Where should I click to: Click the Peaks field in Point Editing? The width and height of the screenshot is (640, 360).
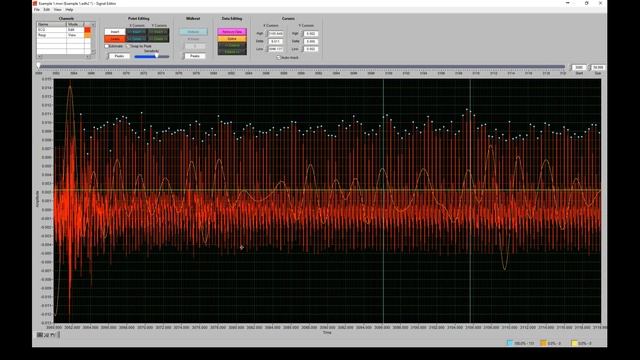coord(119,56)
